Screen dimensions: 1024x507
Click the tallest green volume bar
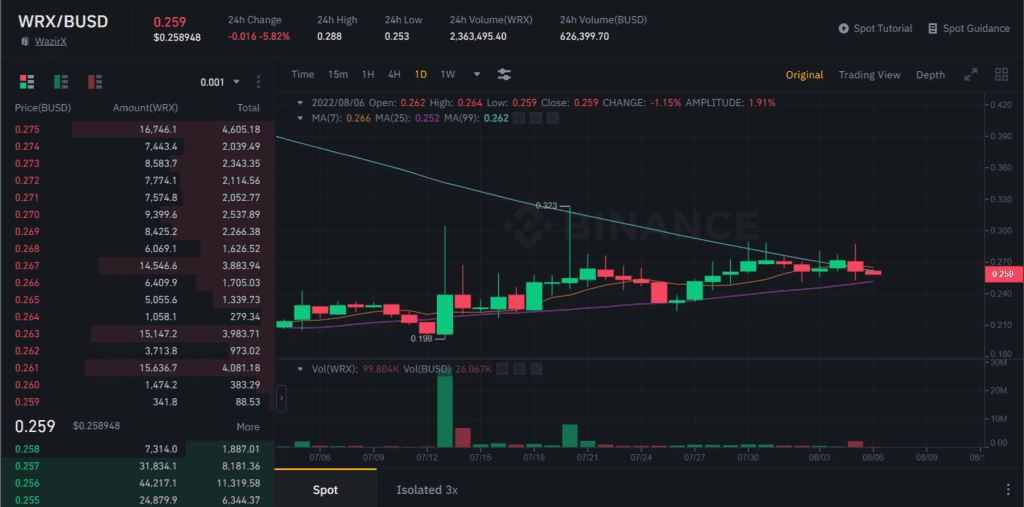click(x=445, y=408)
